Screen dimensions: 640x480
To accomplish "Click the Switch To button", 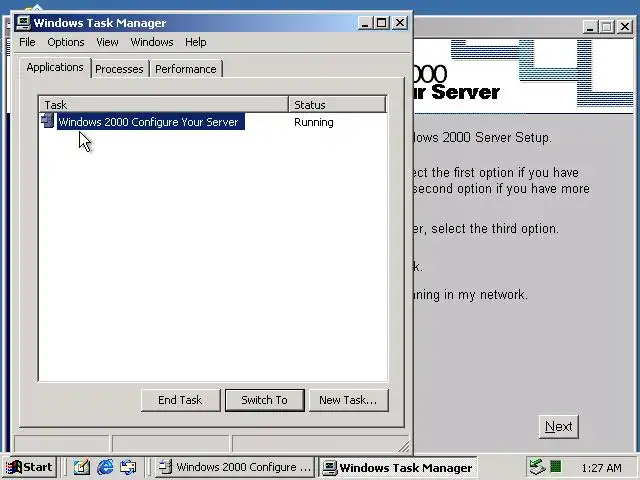I will click(x=264, y=400).
